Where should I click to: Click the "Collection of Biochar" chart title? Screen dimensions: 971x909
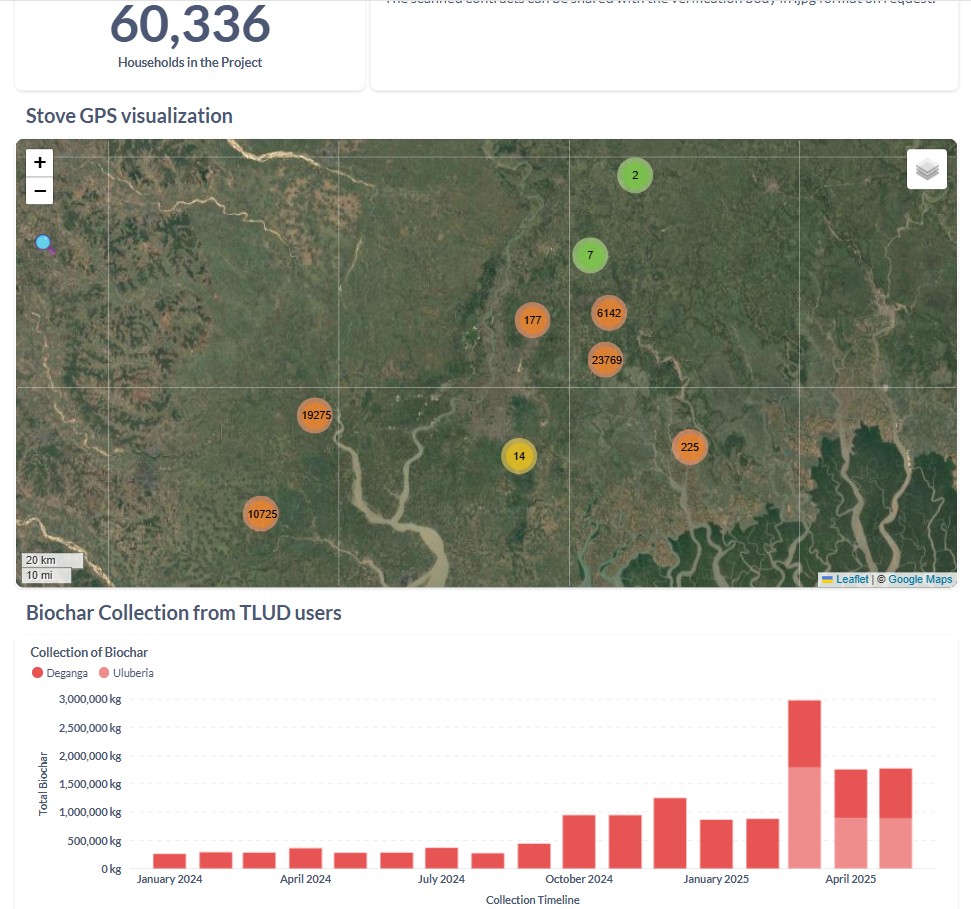[89, 652]
